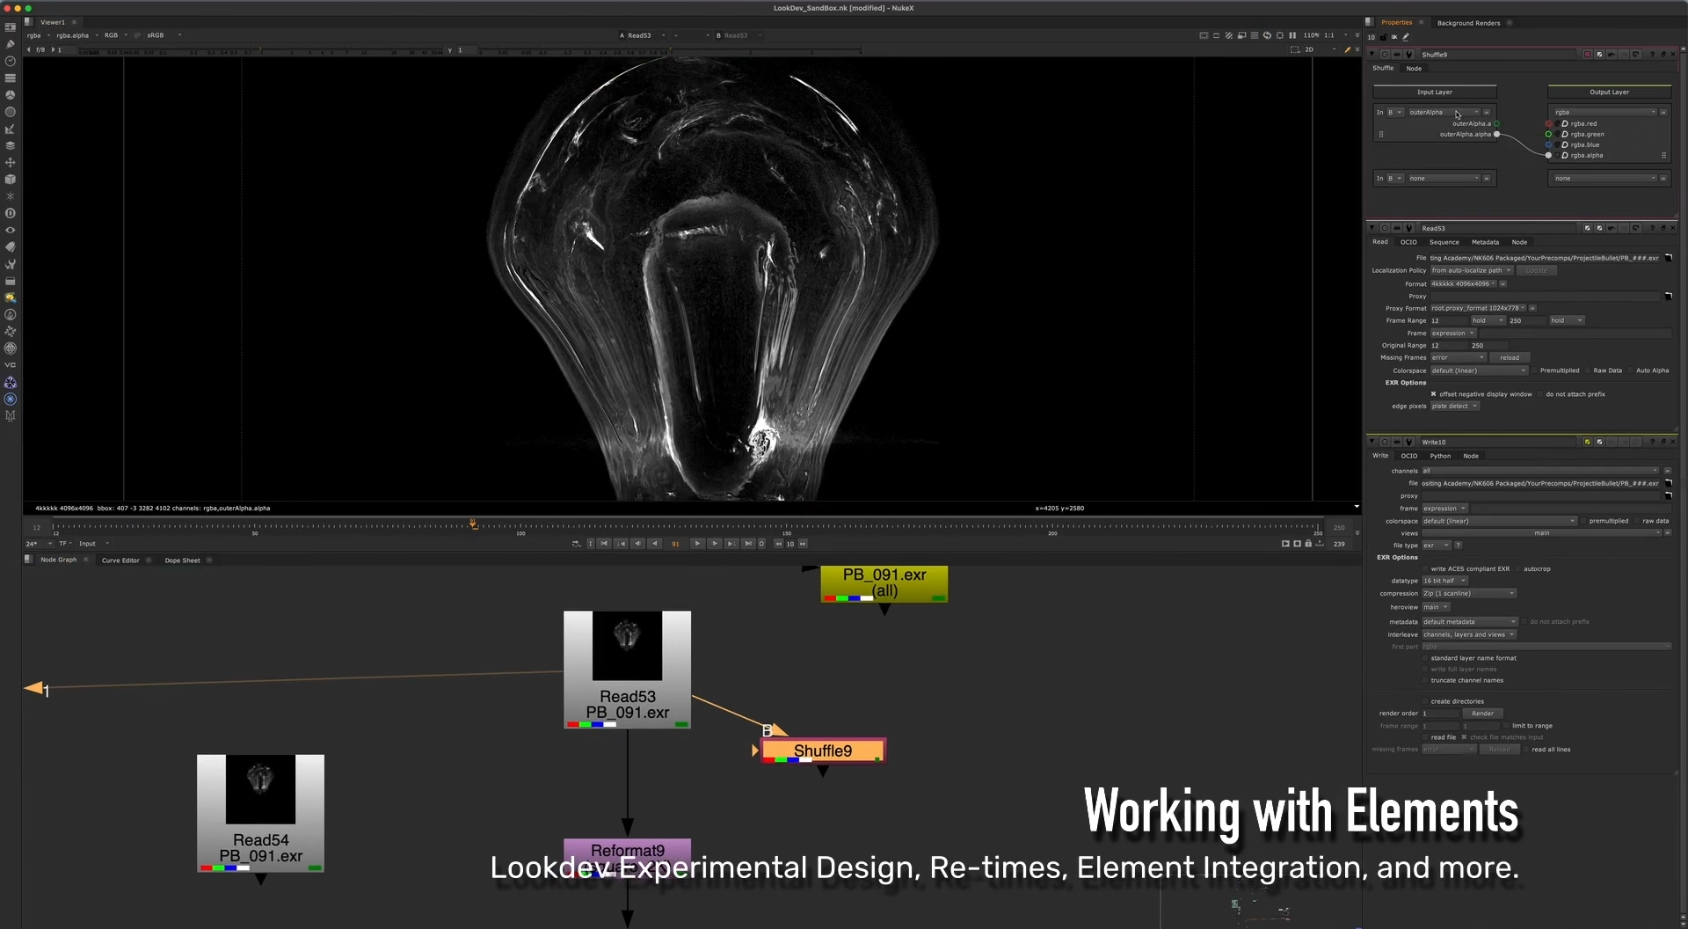Enable write ACES compliant EXR in Write10
Screen dimensions: 1688x929
[x=1424, y=568]
